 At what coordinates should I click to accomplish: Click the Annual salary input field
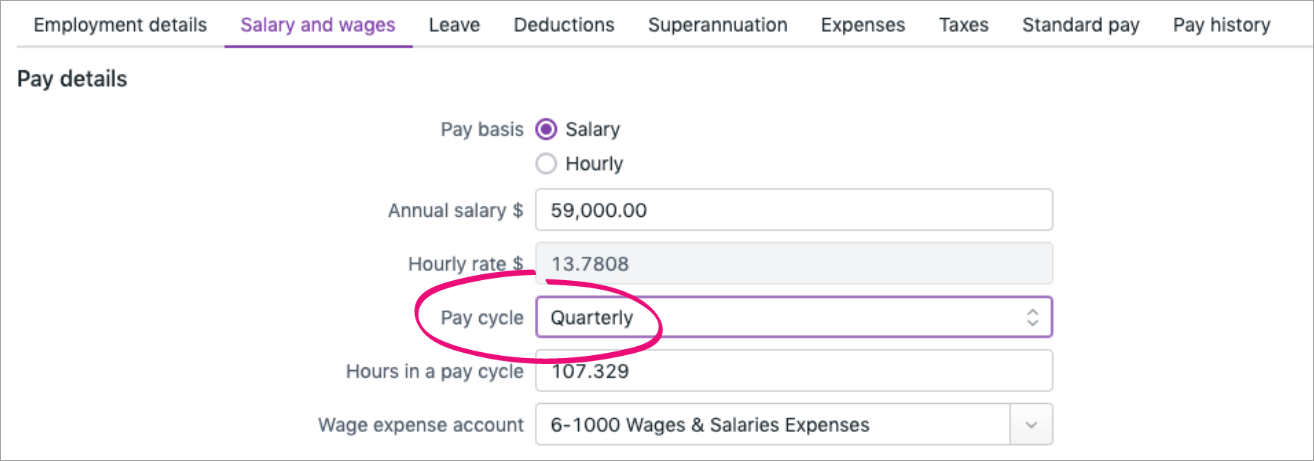pyautogui.click(x=794, y=211)
